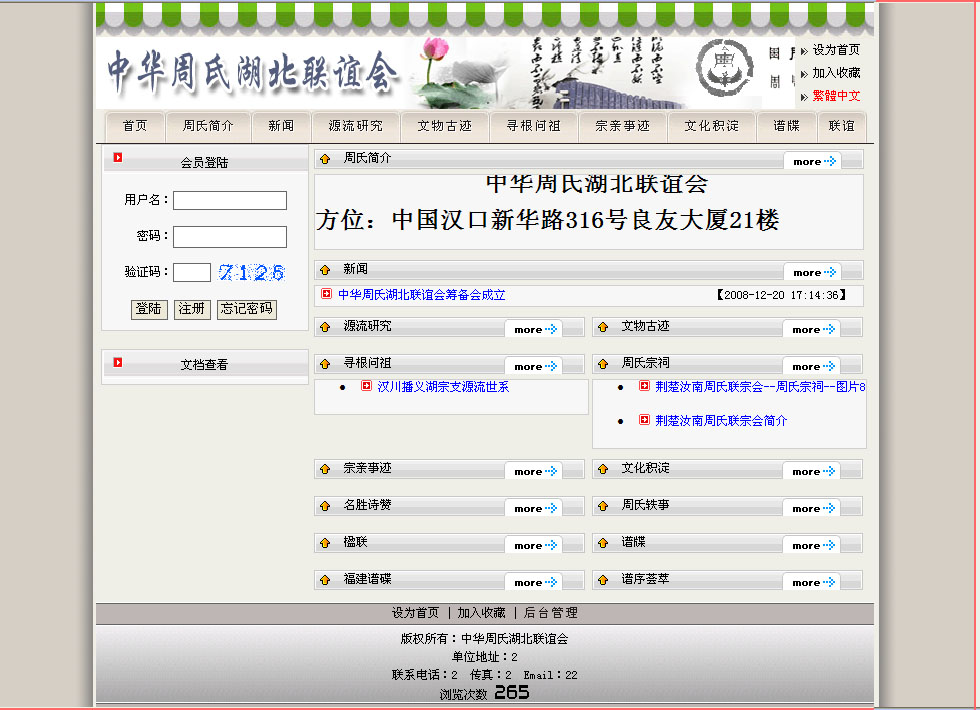Select the 首页 navigation tab

[x=135, y=126]
